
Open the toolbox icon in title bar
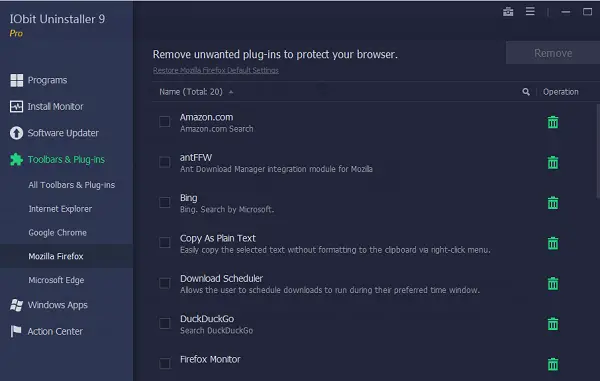pos(508,12)
